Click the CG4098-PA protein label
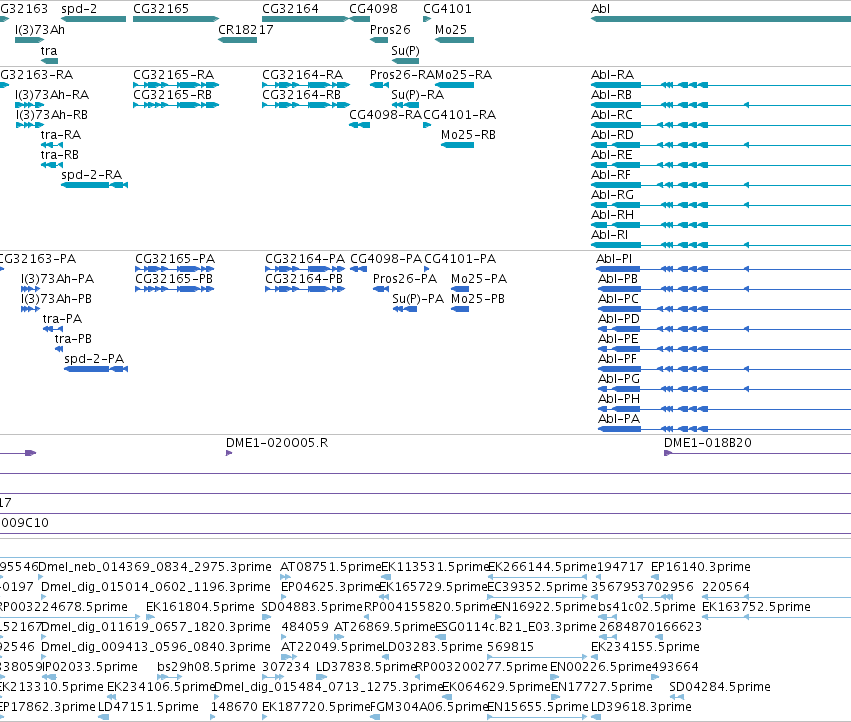Viewport: 851px width, 722px height. pos(386,259)
